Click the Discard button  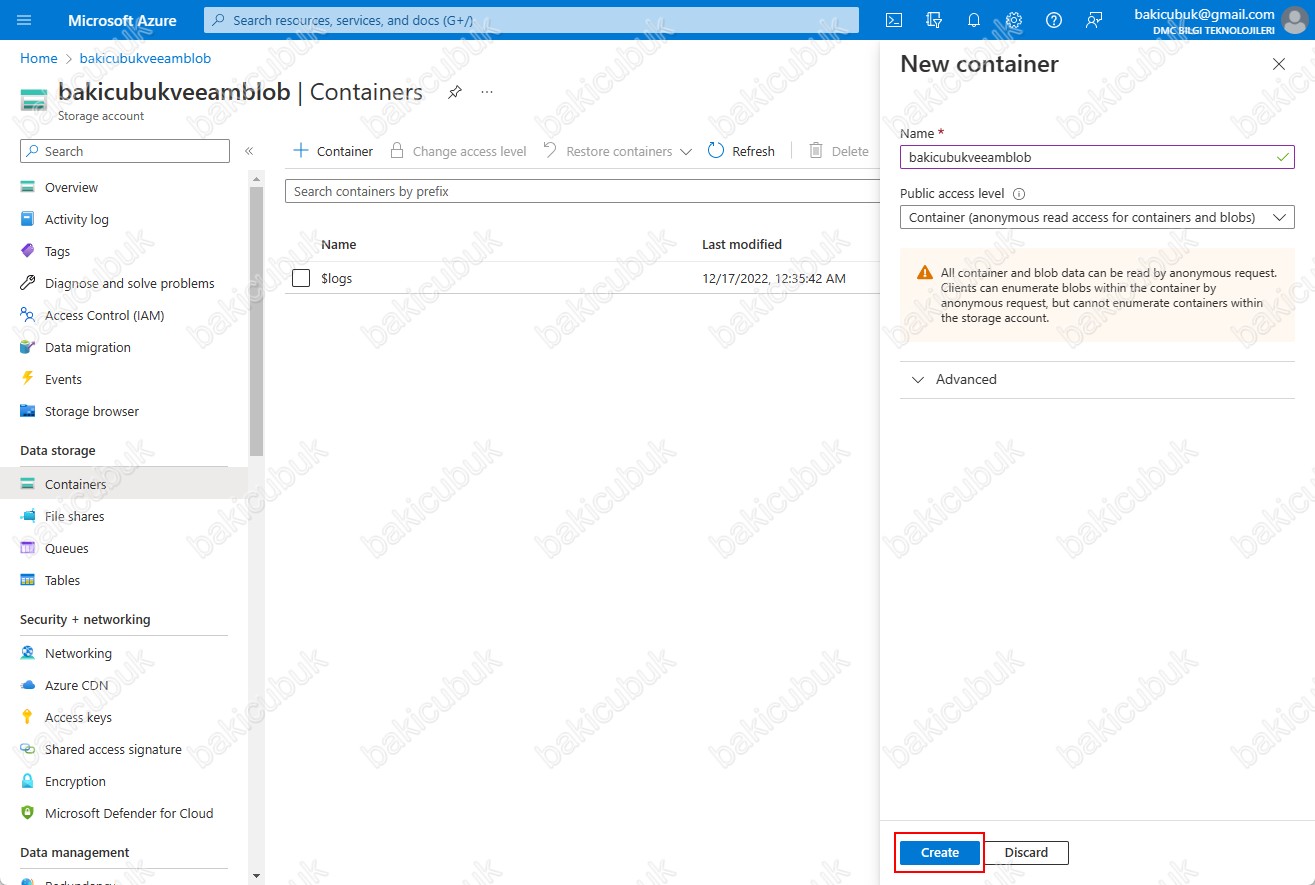1026,852
